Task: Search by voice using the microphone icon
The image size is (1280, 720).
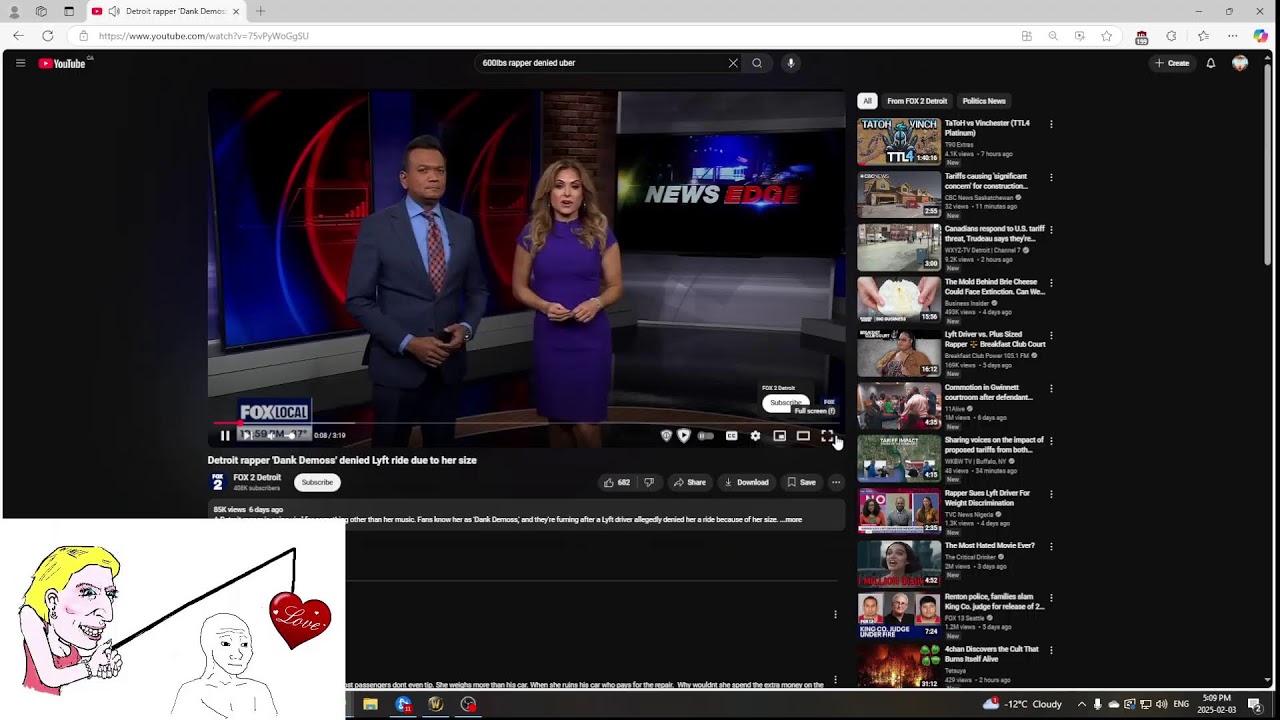Action: (x=790, y=63)
